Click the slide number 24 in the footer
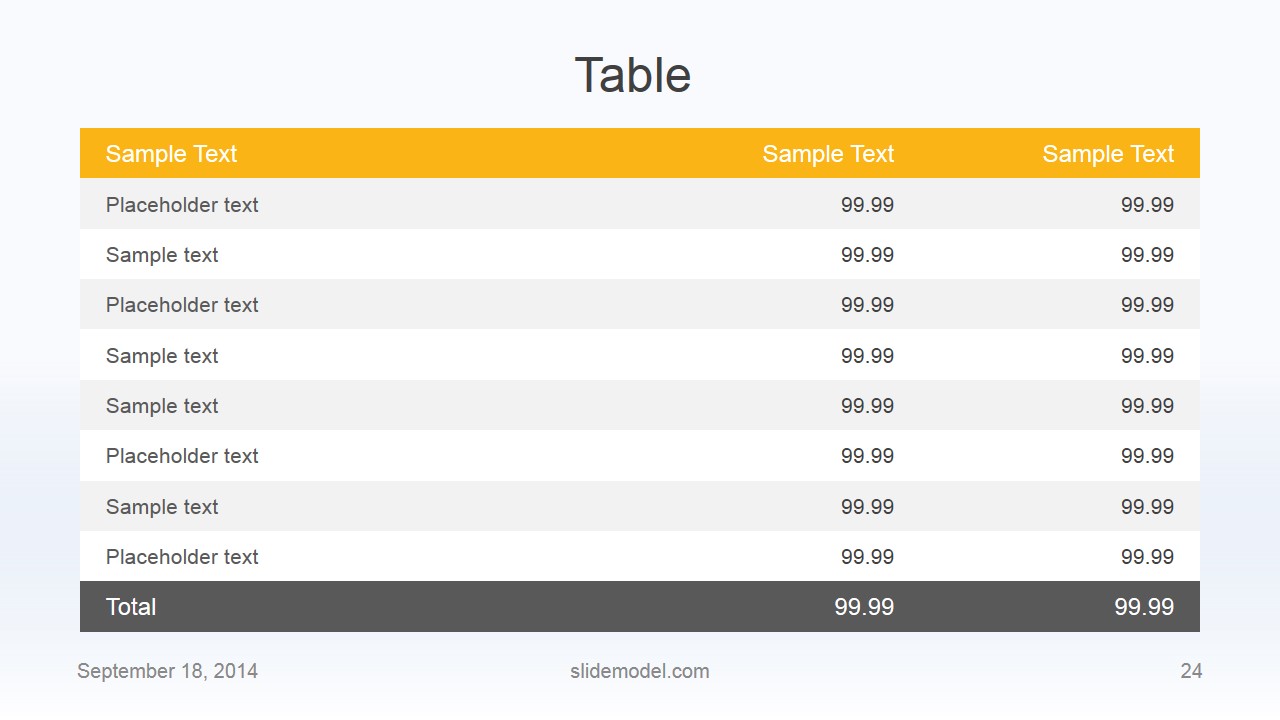Viewport: 1280px width, 720px height. 1191,671
